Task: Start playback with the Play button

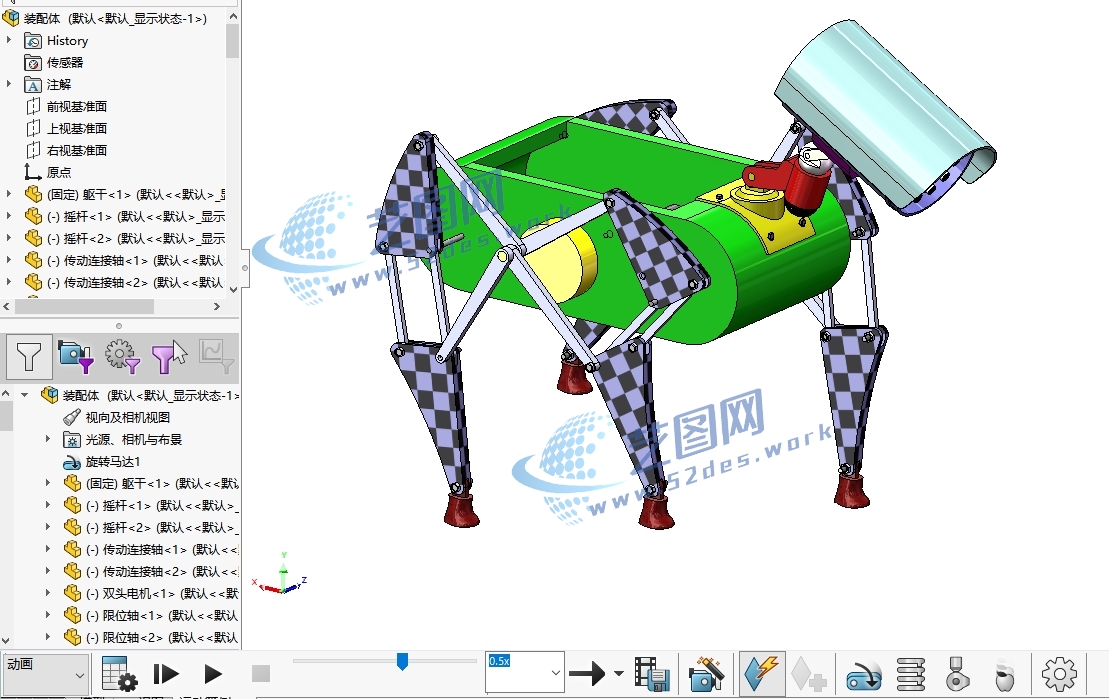Action: click(213, 674)
